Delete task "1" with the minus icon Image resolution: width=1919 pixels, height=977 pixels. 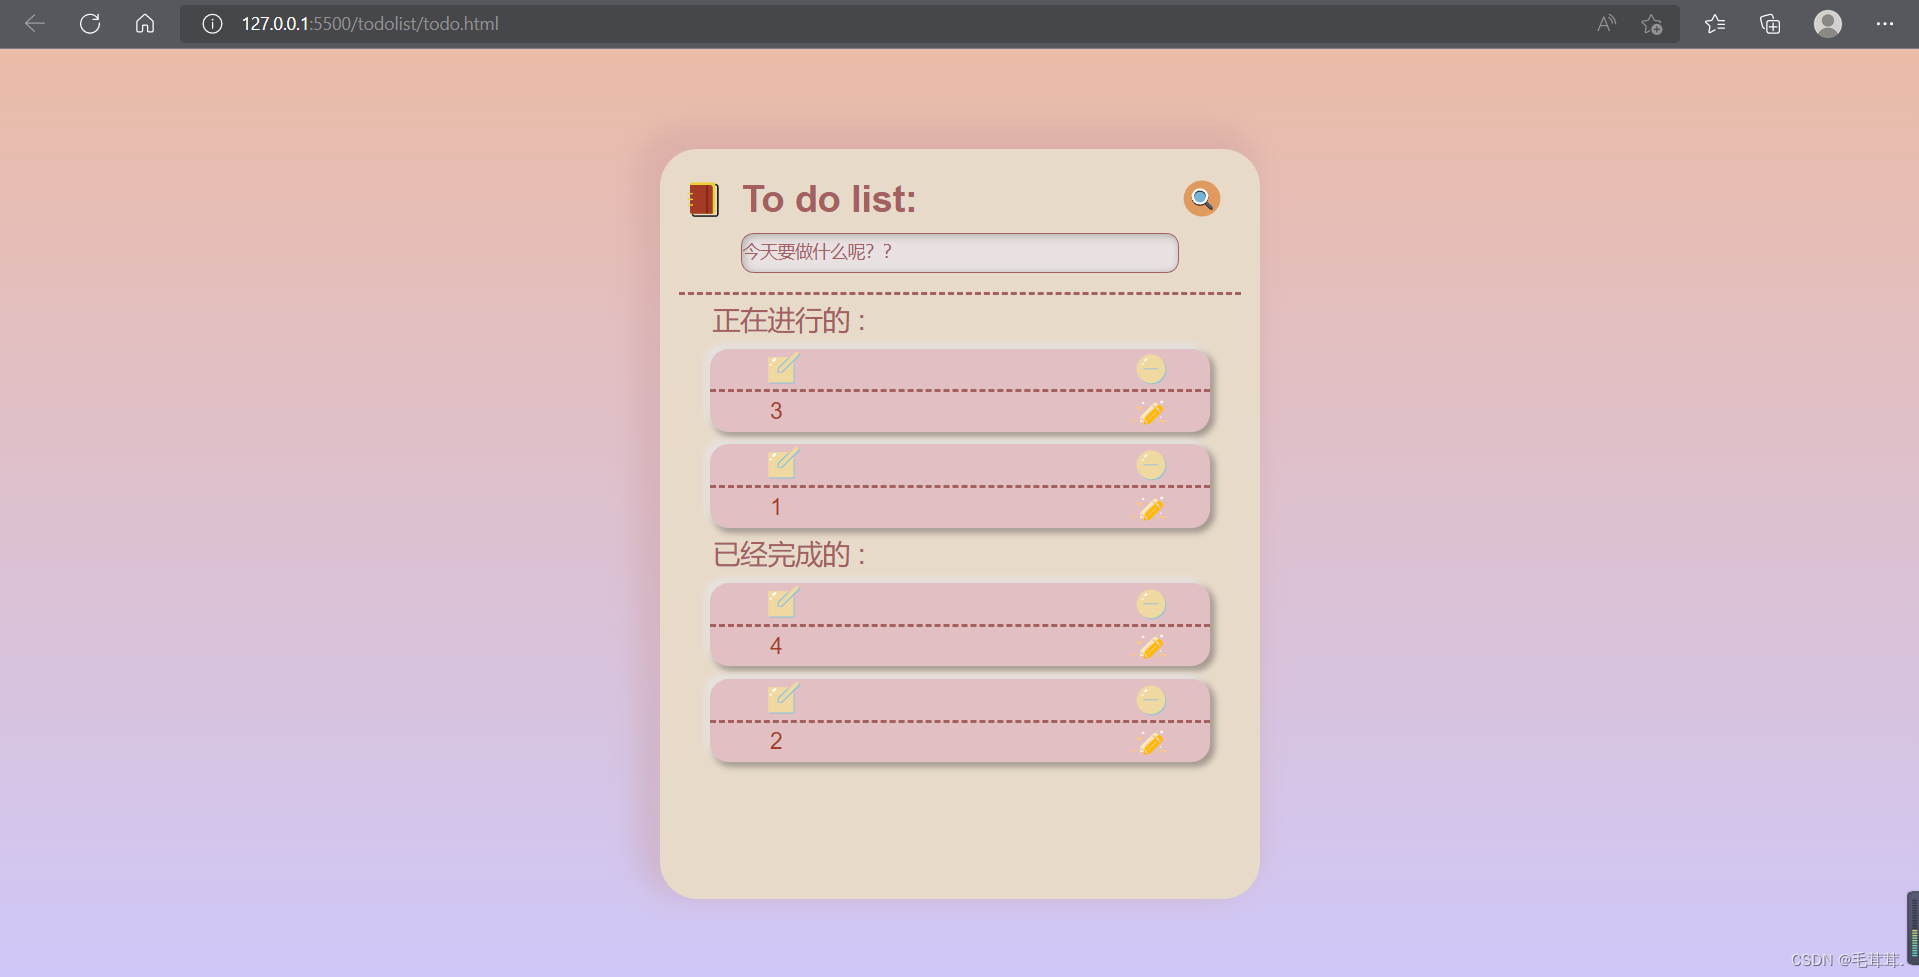1150,464
